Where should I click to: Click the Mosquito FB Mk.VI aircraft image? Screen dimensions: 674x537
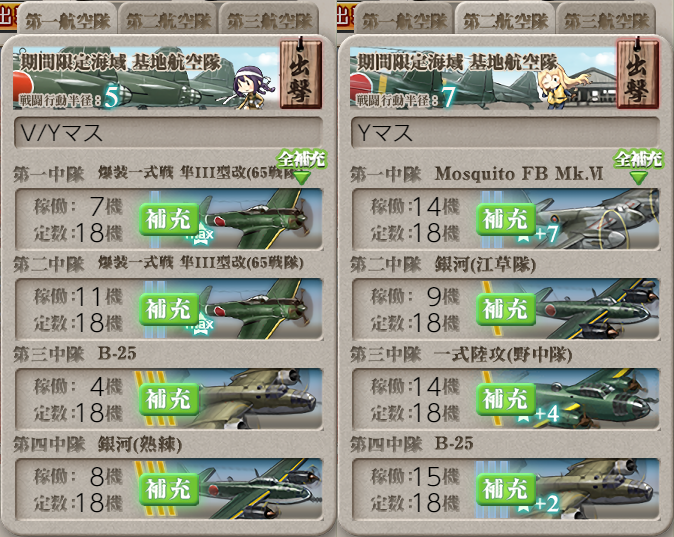point(597,219)
